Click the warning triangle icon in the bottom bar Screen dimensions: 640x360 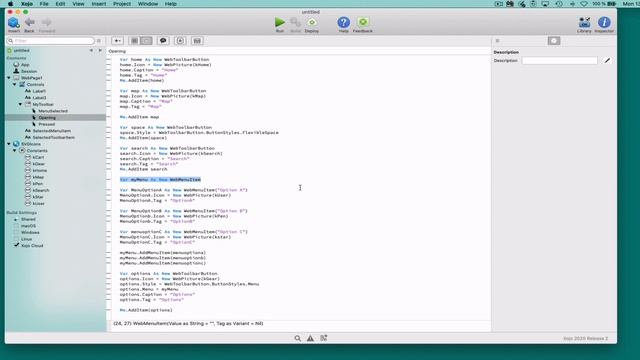click(310, 338)
